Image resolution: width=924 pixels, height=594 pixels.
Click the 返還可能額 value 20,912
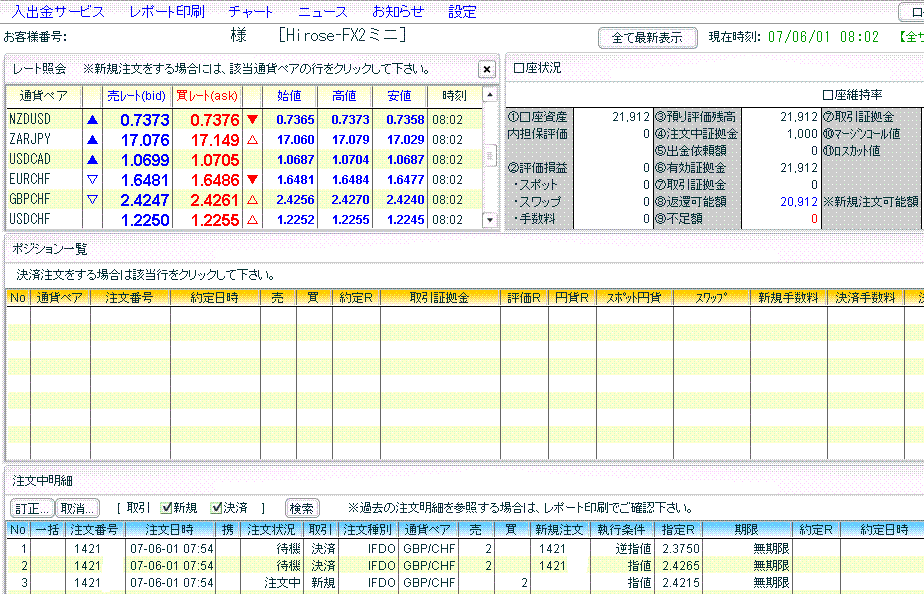point(798,202)
